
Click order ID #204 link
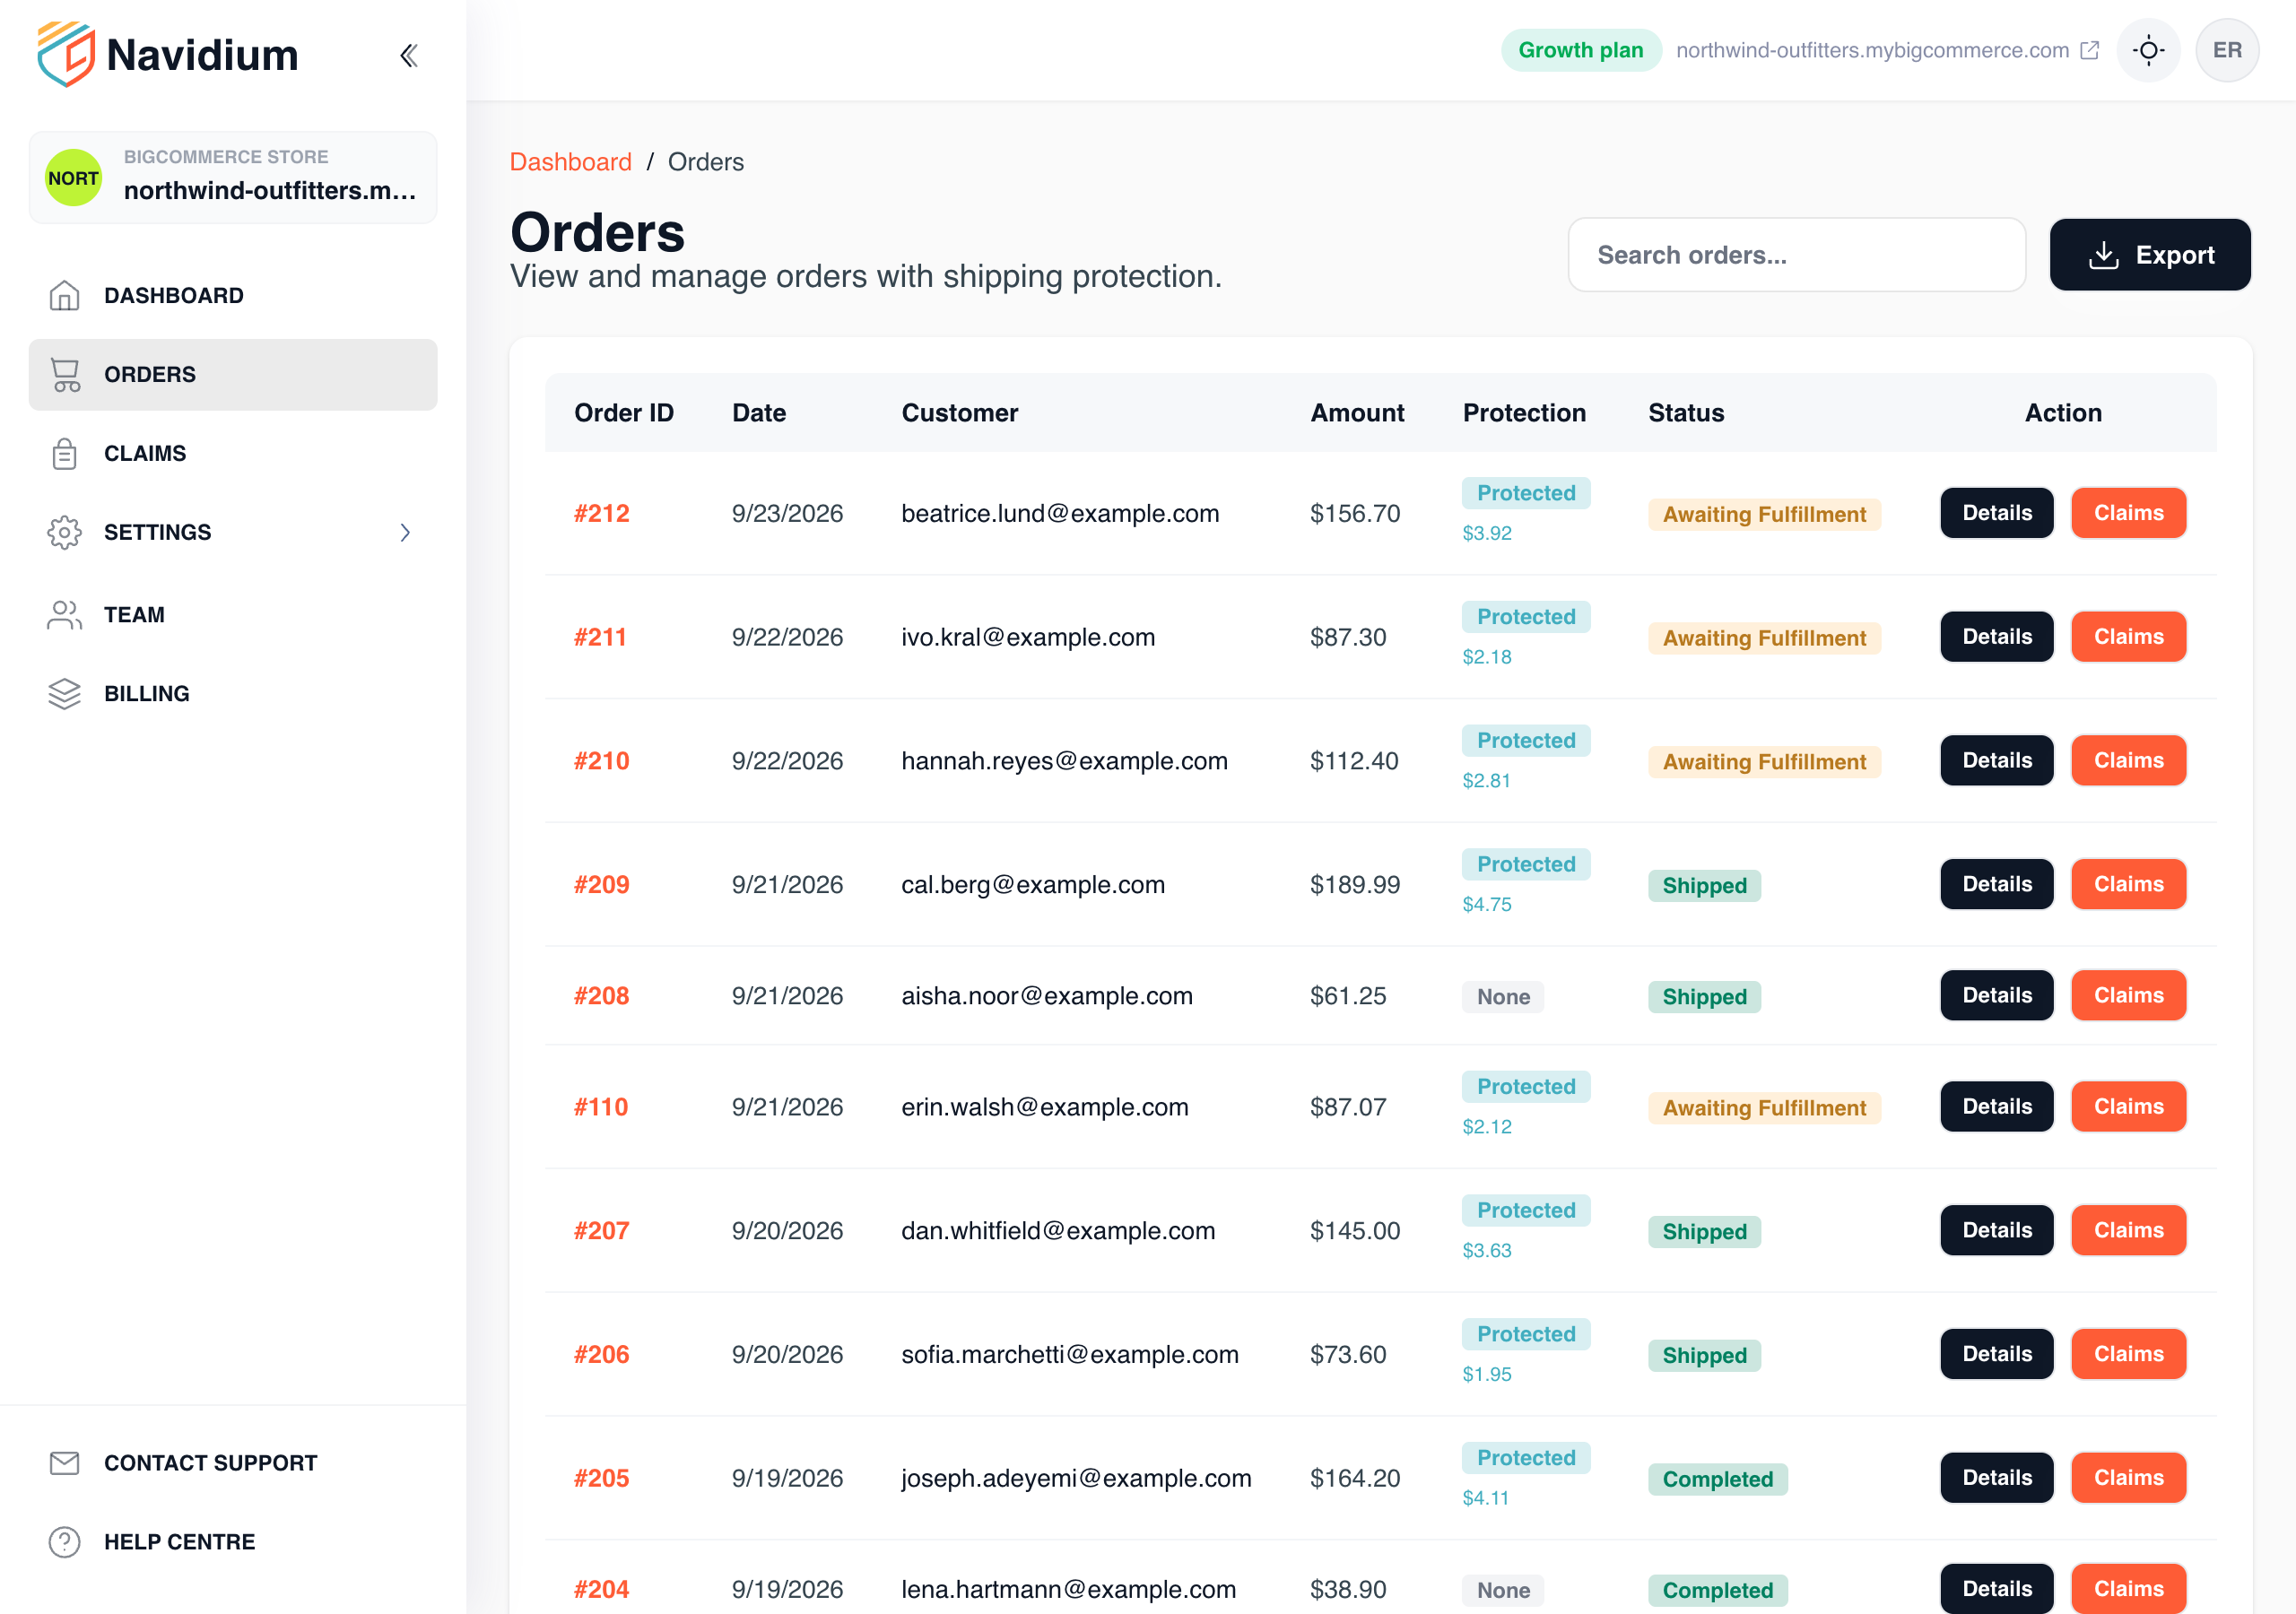click(602, 1590)
